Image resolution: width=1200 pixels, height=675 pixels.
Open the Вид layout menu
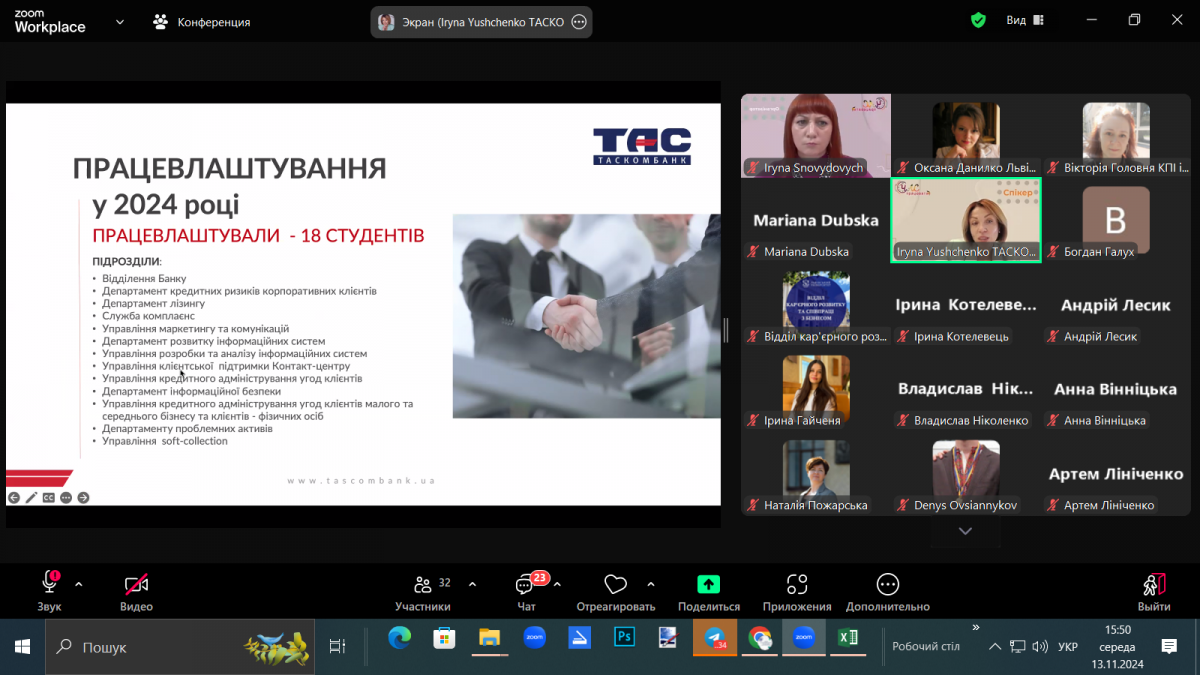click(1024, 21)
